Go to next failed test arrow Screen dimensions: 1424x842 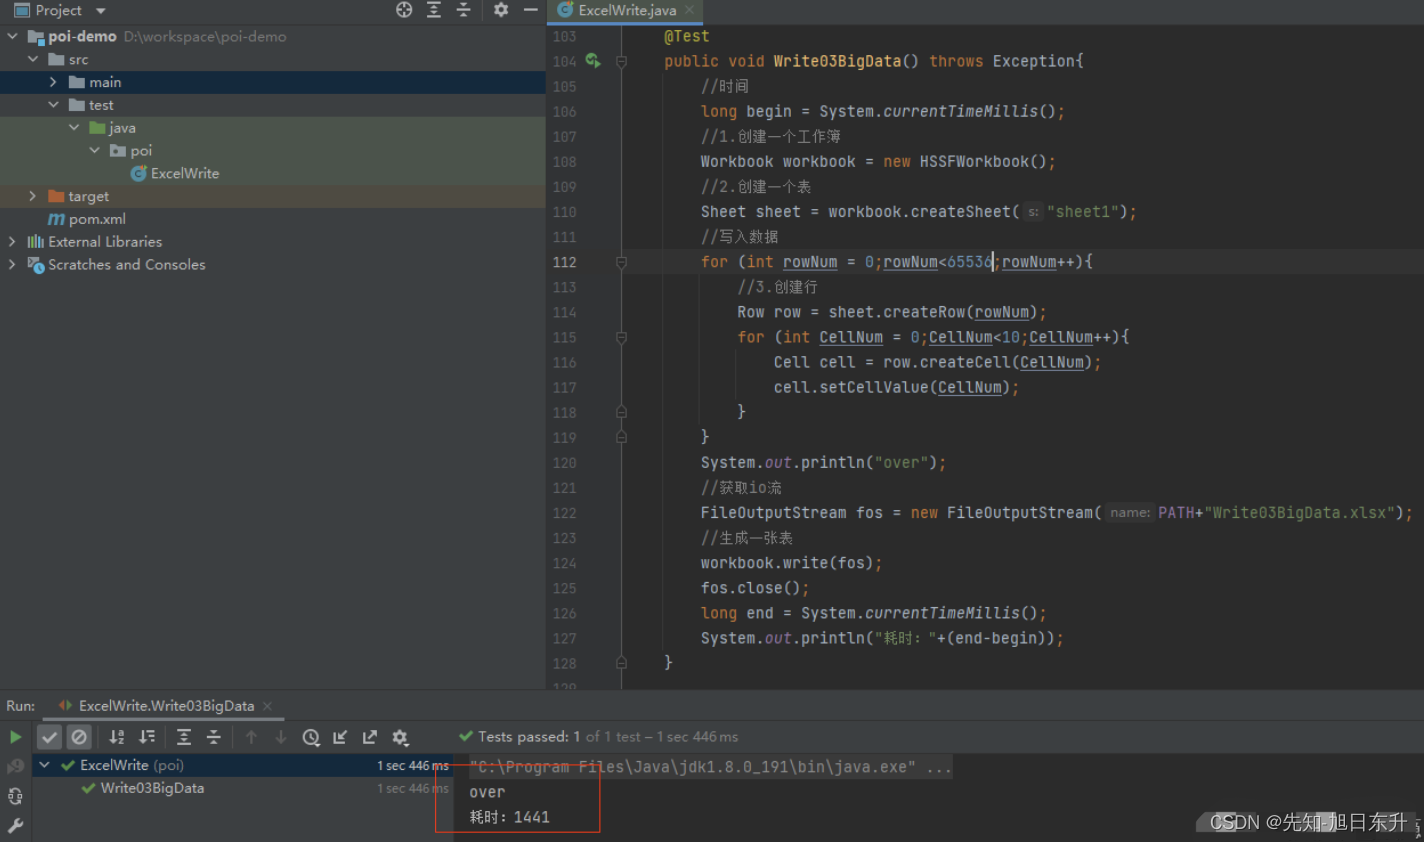tap(281, 737)
